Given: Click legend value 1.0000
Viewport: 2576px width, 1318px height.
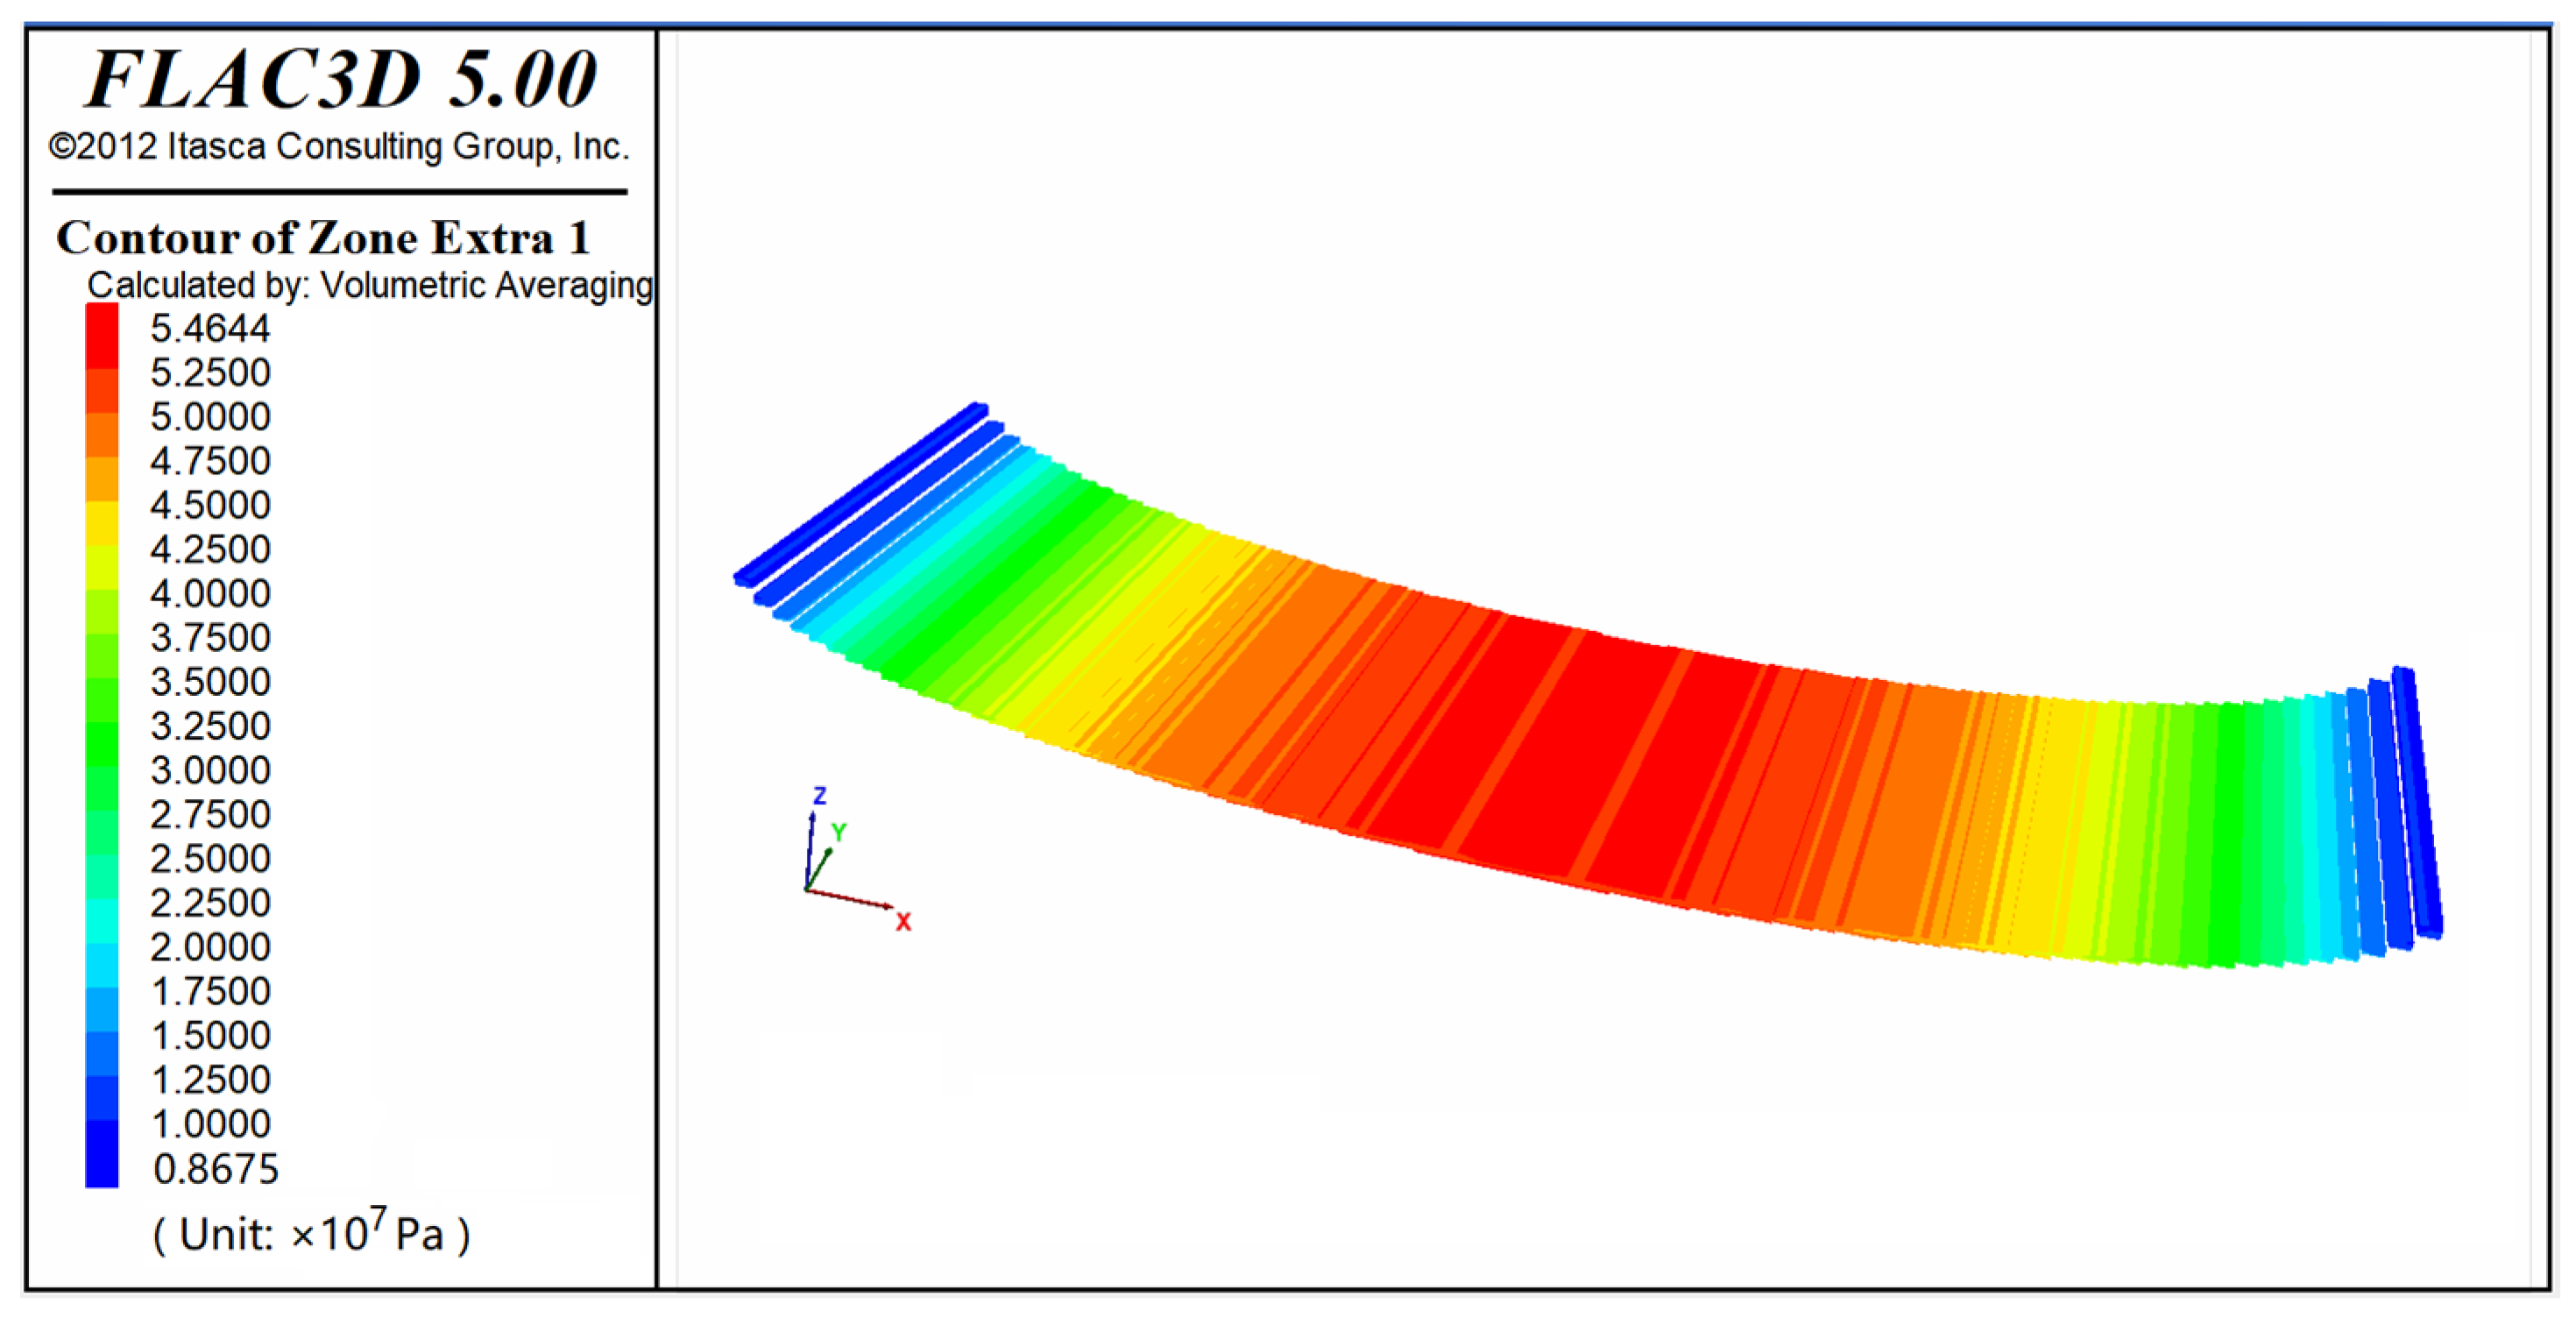Looking at the screenshot, I should pos(210,1123).
